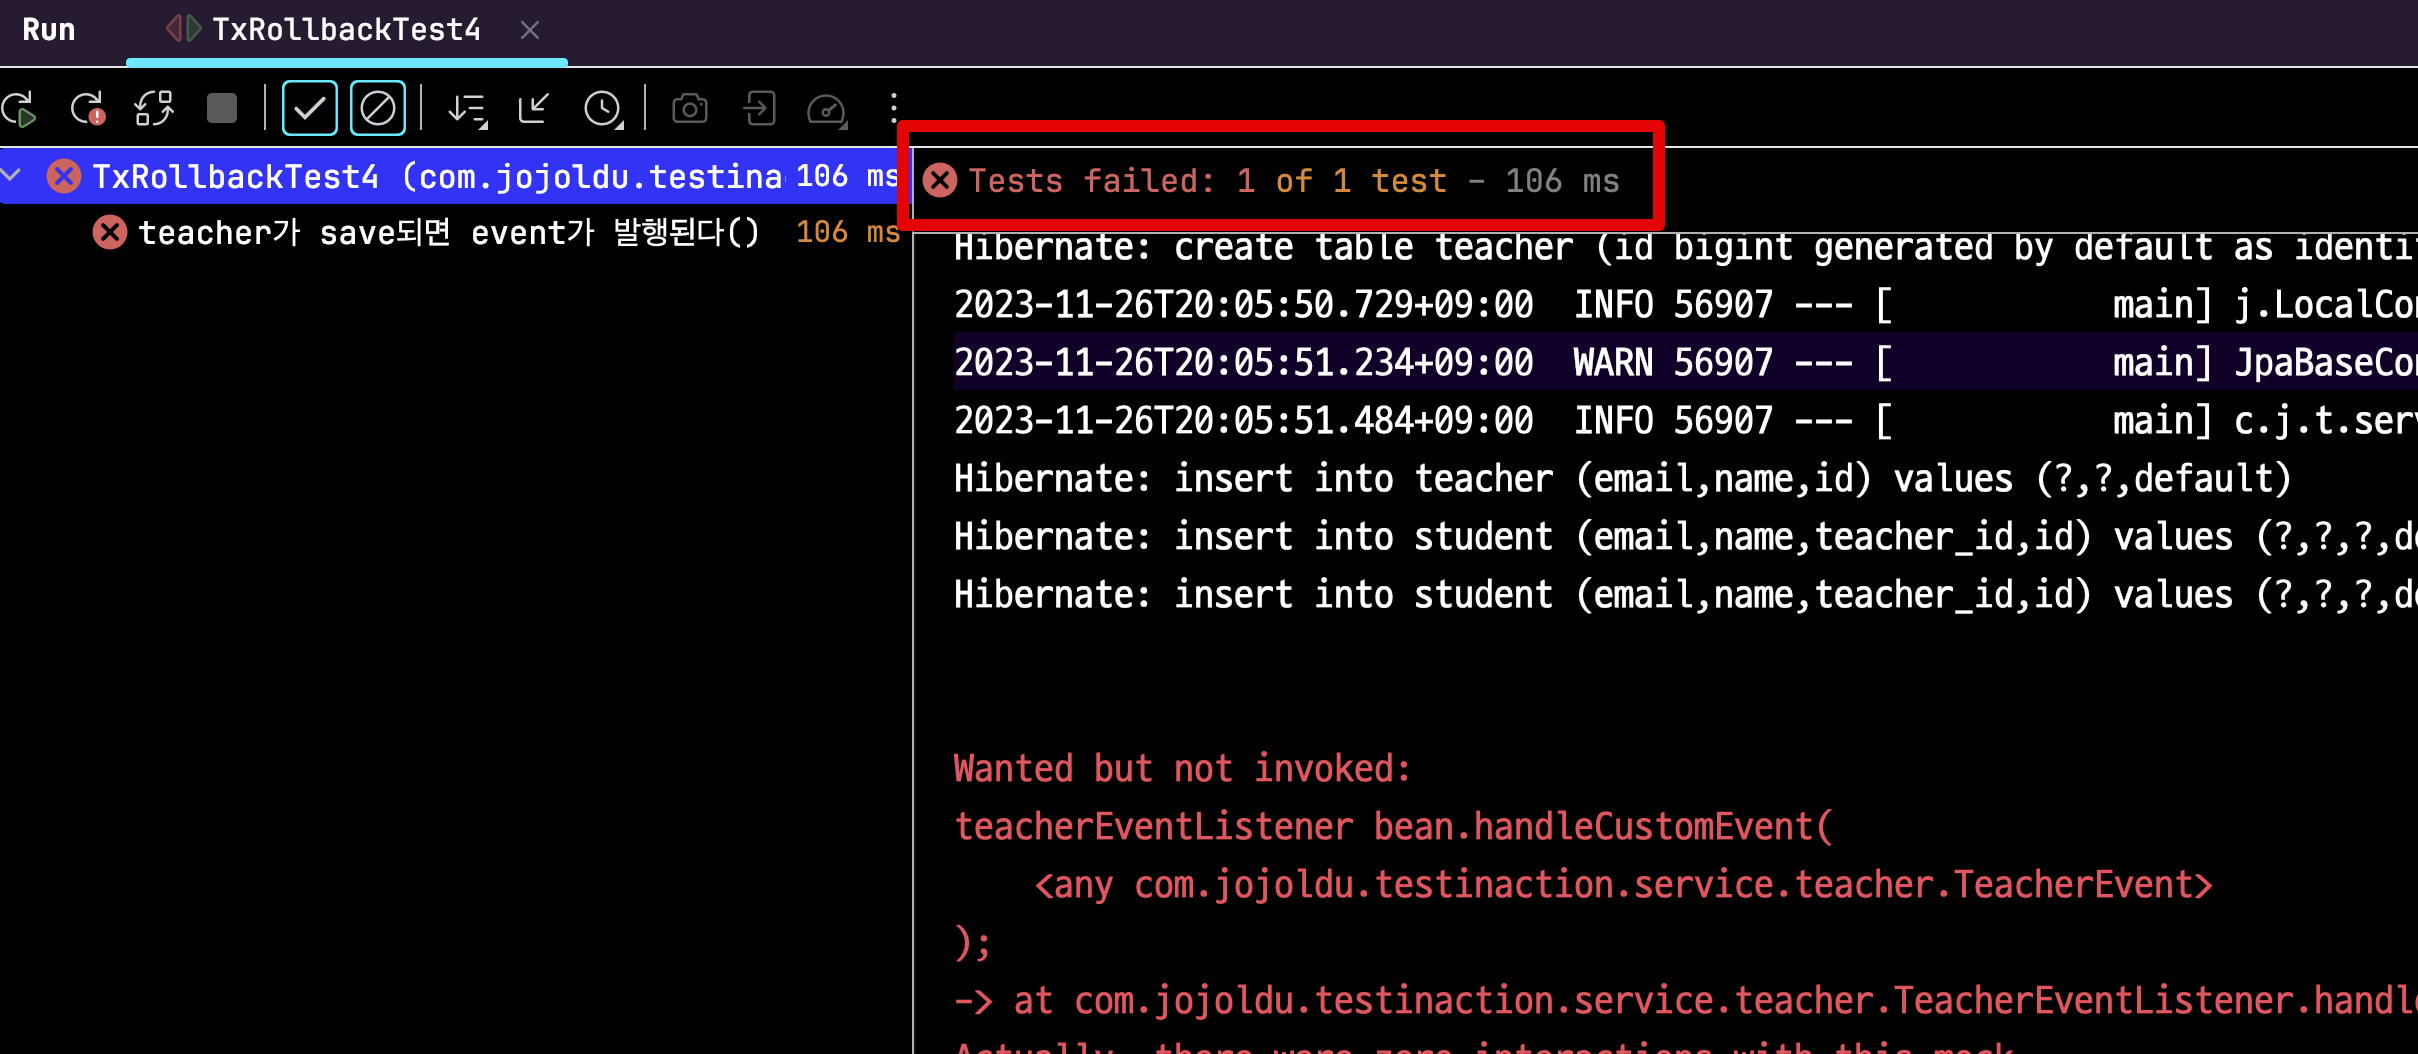Open the Run tool window label
Screen dimensions: 2418x1054
(49, 30)
